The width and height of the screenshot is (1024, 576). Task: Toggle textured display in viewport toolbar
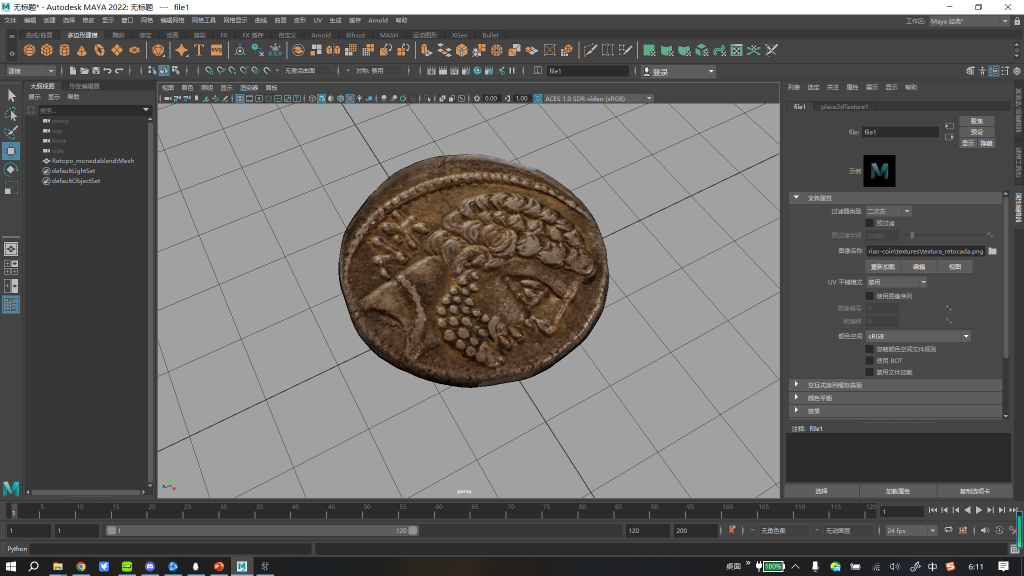(349, 99)
